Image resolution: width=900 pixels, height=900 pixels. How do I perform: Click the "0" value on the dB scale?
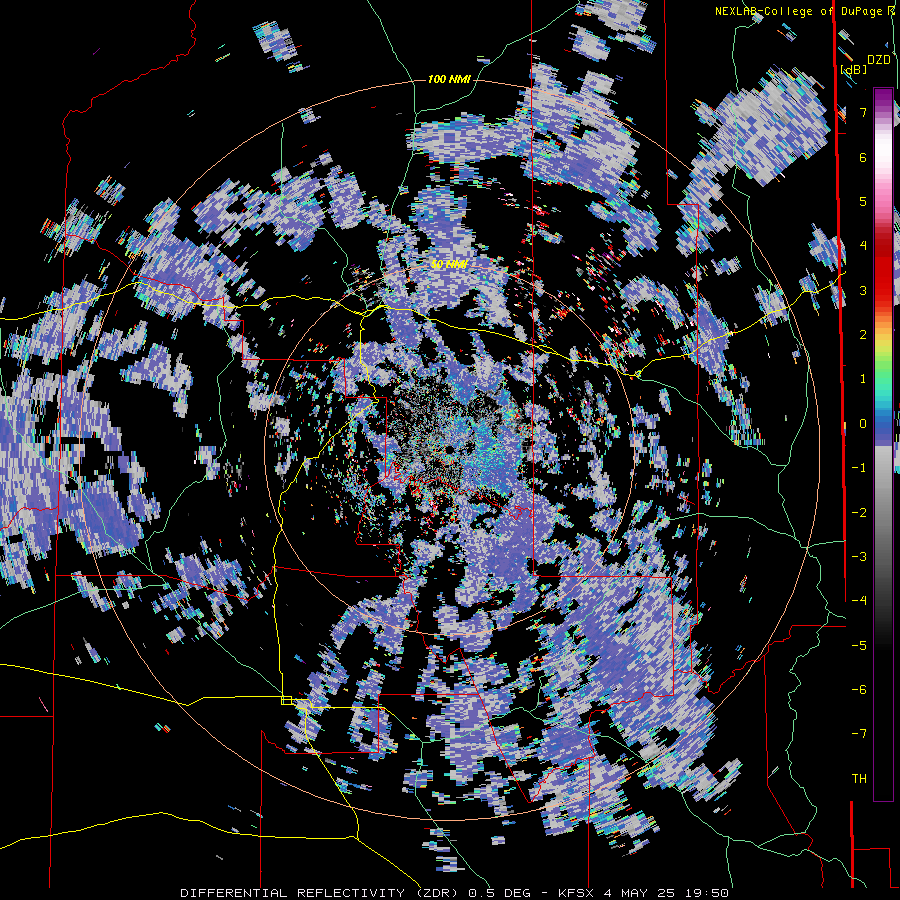[x=863, y=424]
